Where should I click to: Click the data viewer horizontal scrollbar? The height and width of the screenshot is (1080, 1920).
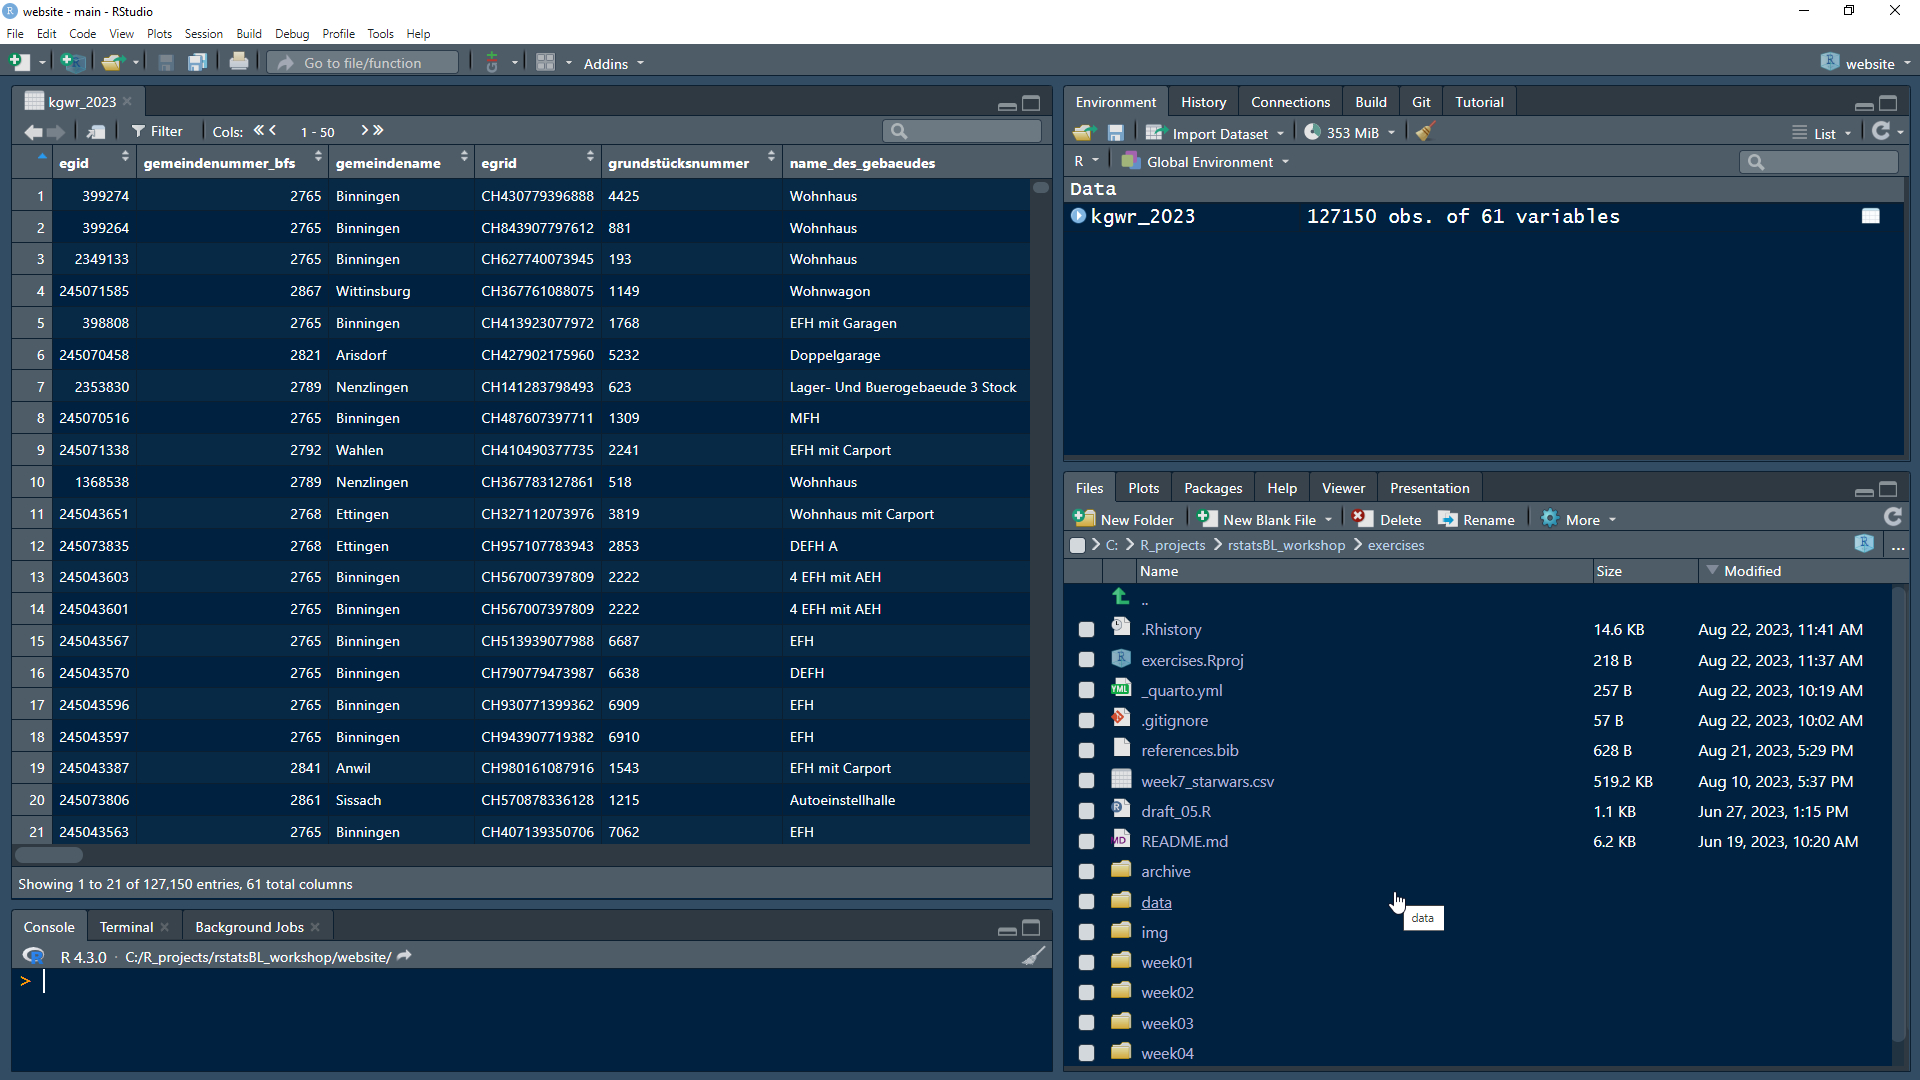pos(50,855)
